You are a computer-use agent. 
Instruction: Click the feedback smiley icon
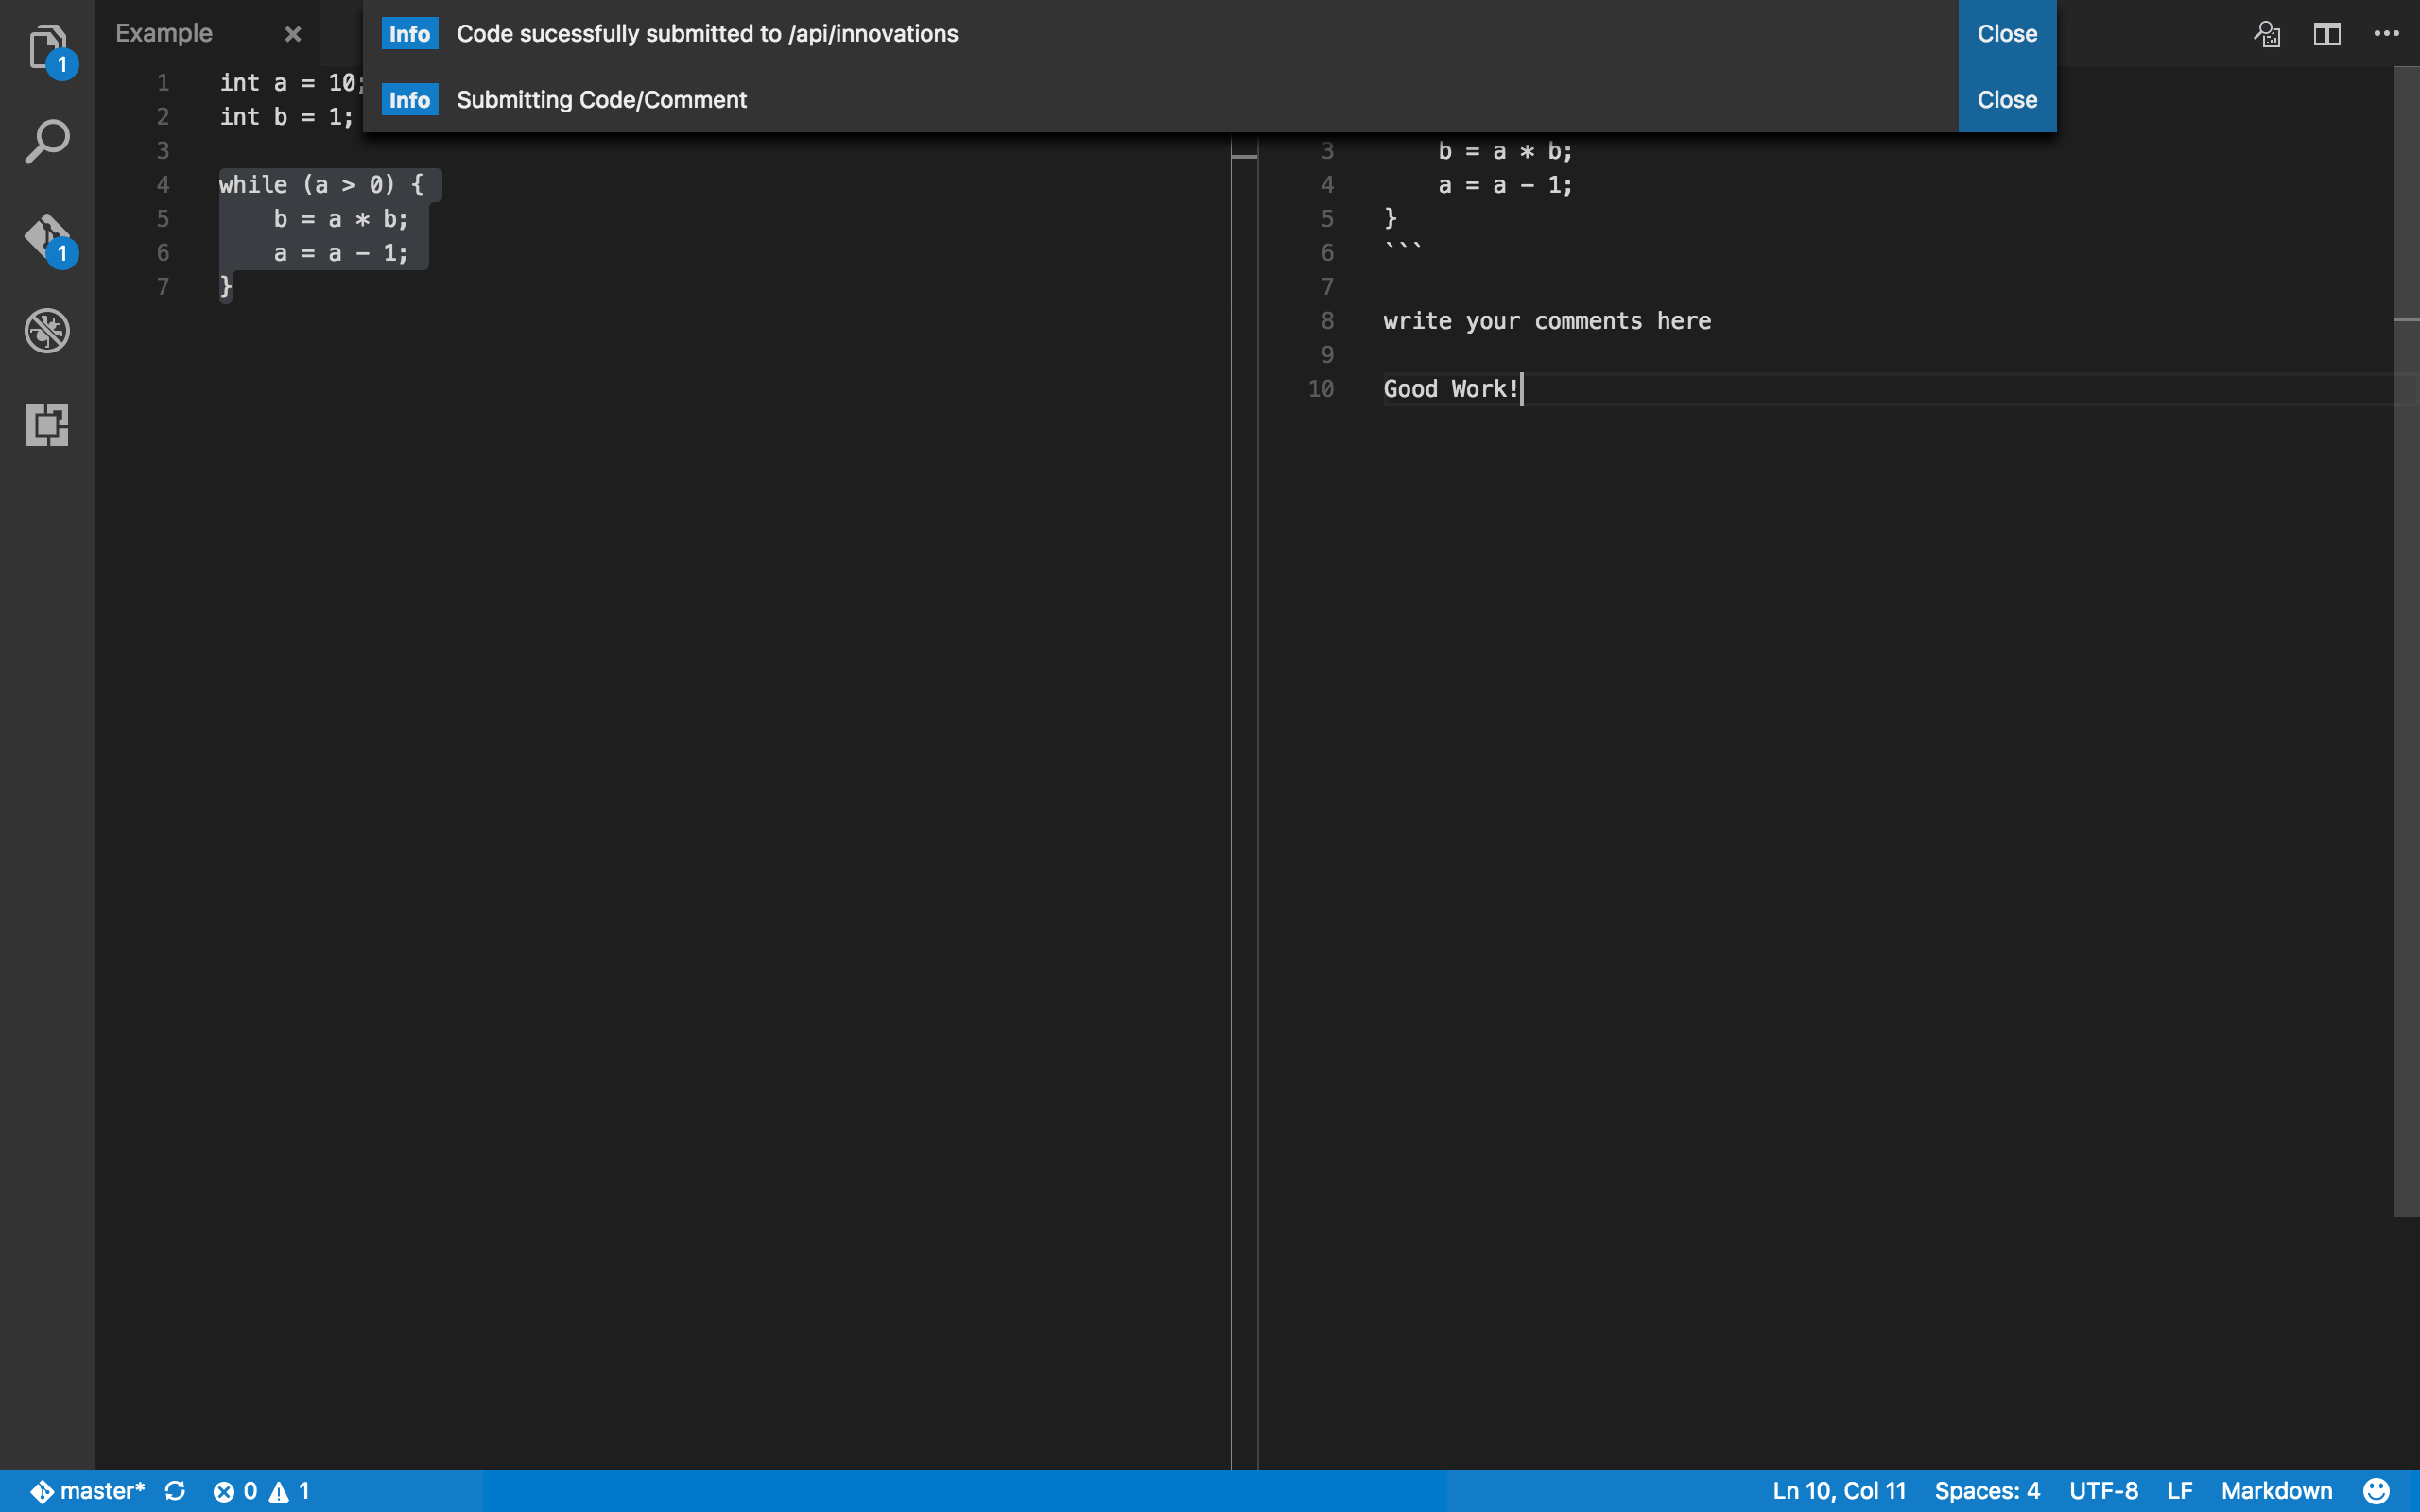point(2376,1491)
